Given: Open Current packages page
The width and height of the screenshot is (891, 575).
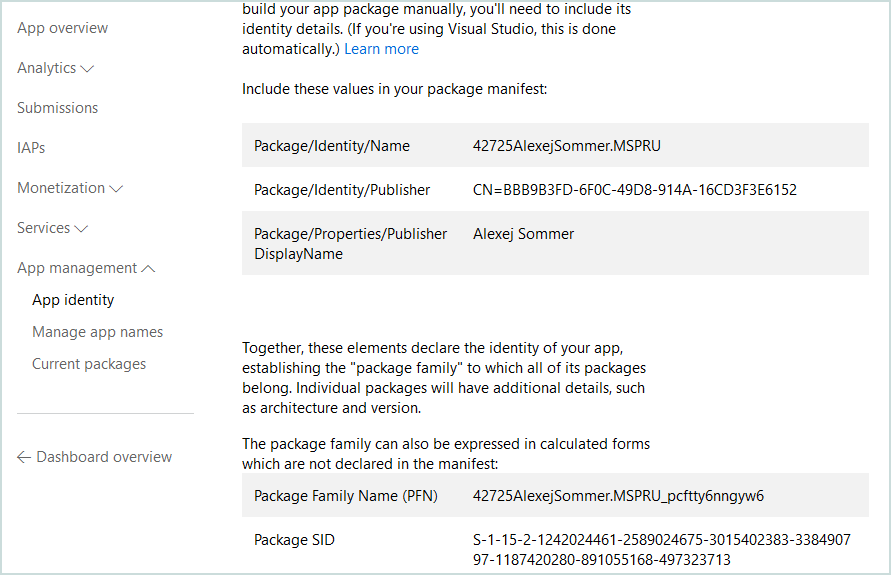Looking at the screenshot, I should [89, 364].
